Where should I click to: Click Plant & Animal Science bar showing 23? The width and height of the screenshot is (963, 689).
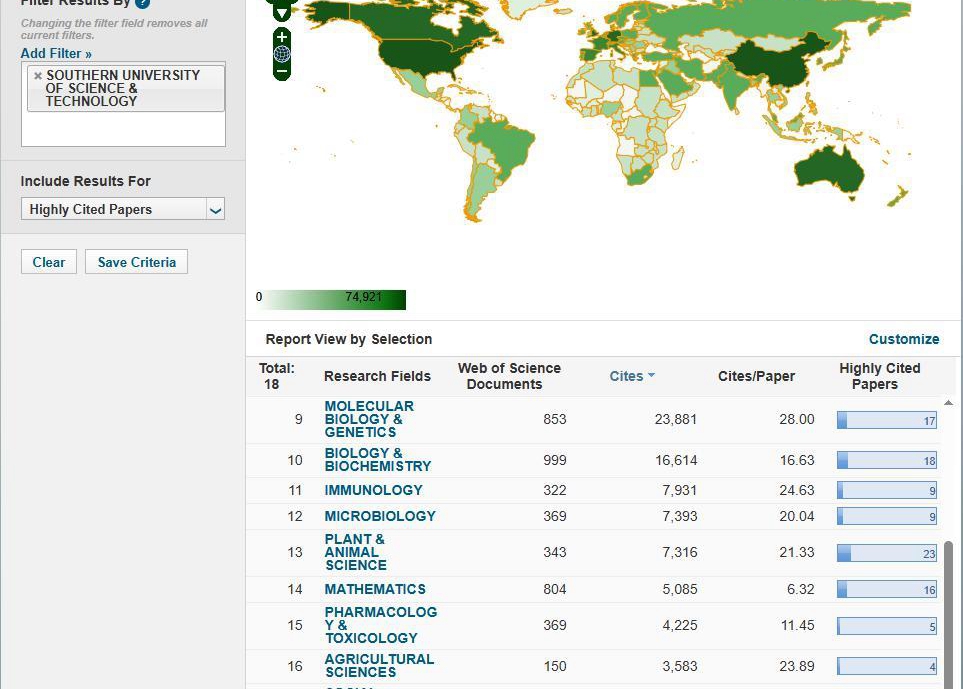(x=887, y=553)
